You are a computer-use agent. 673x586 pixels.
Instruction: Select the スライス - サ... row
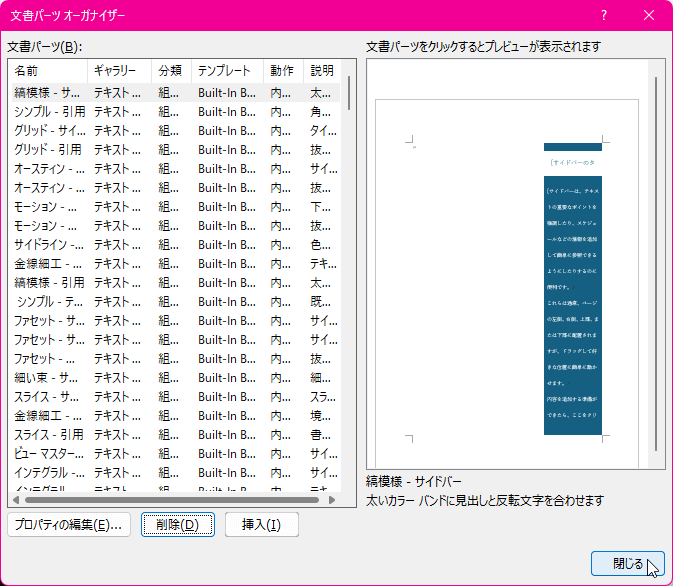pos(176,397)
